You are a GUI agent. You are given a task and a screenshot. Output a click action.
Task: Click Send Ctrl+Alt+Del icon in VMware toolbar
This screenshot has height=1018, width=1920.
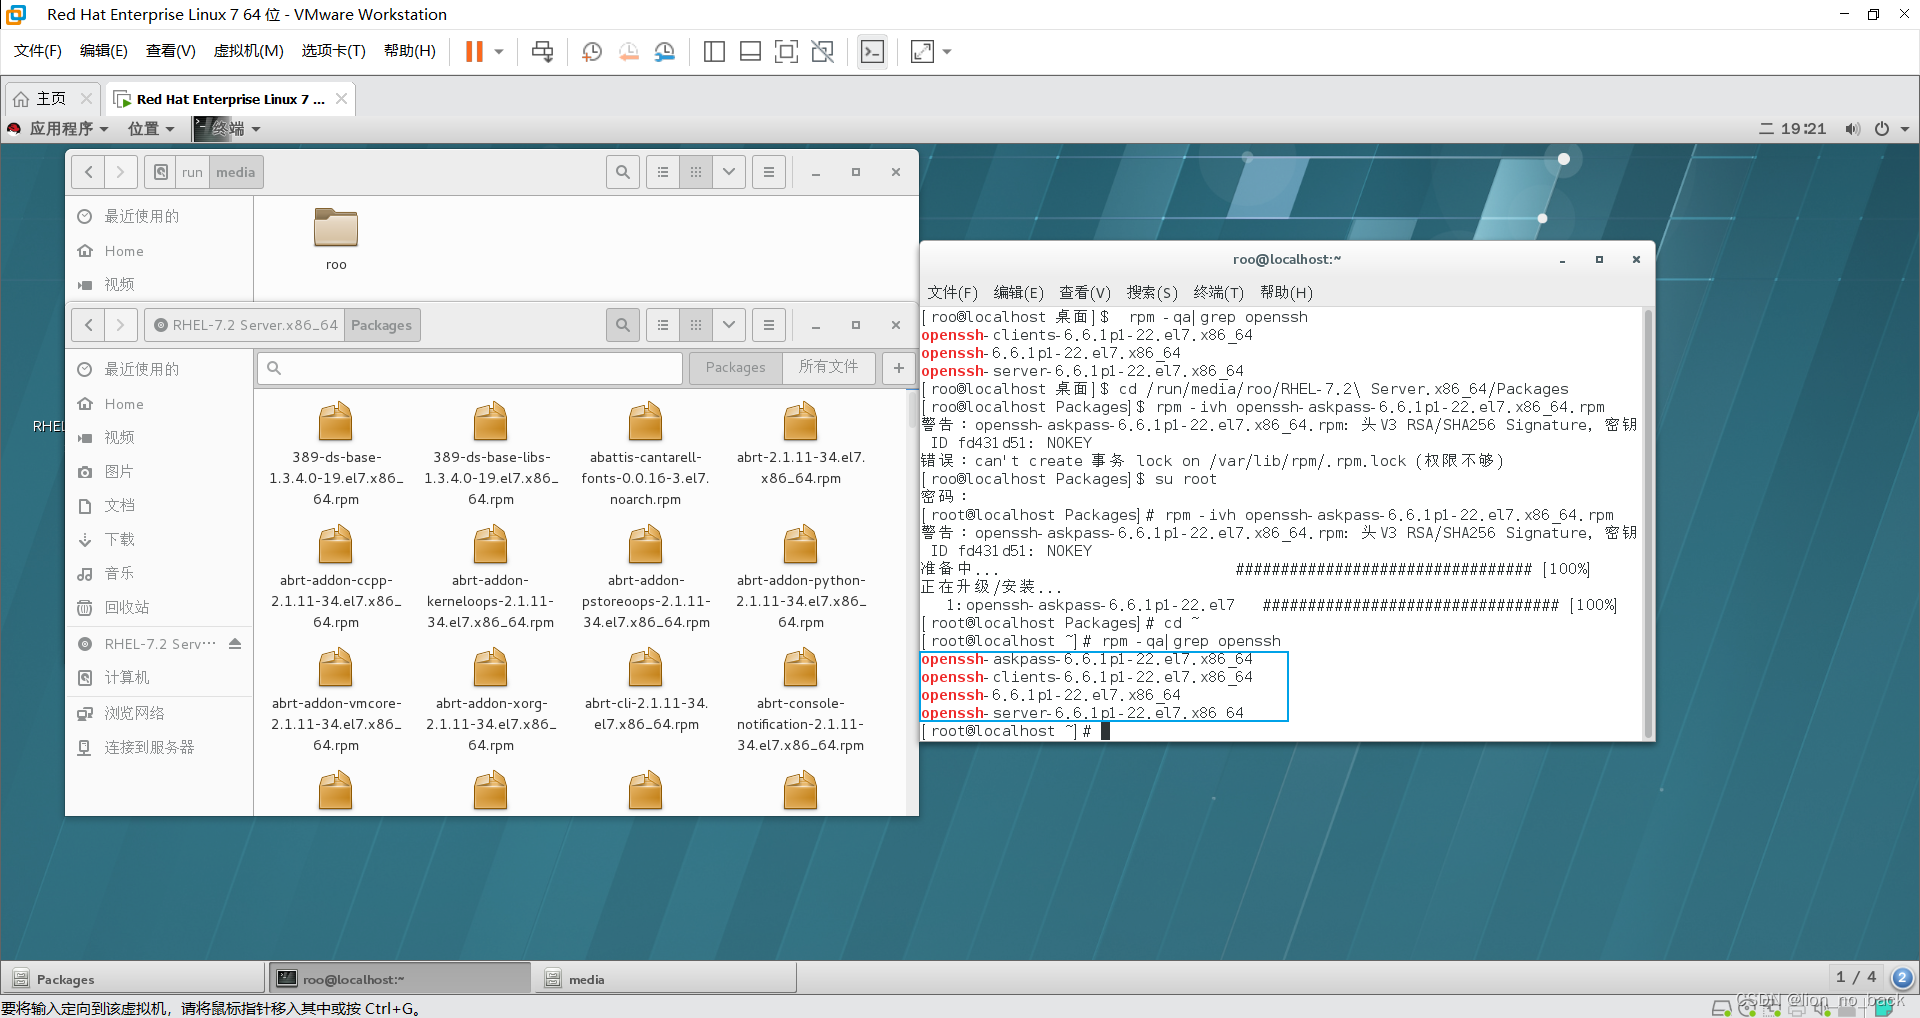[x=543, y=51]
